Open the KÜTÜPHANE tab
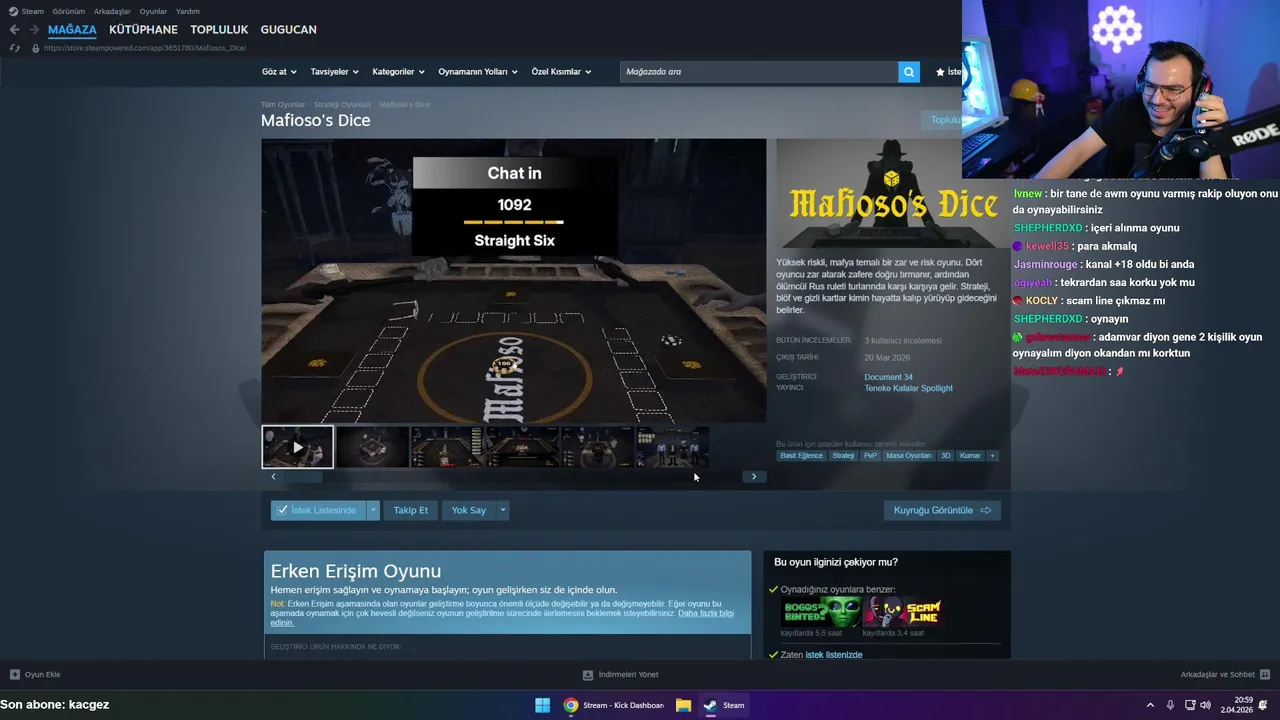The width and height of the screenshot is (1280, 720). click(143, 30)
